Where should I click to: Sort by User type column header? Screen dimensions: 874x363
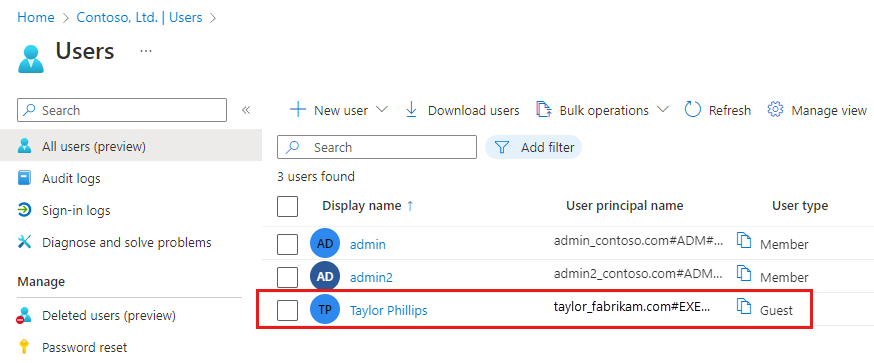(800, 206)
